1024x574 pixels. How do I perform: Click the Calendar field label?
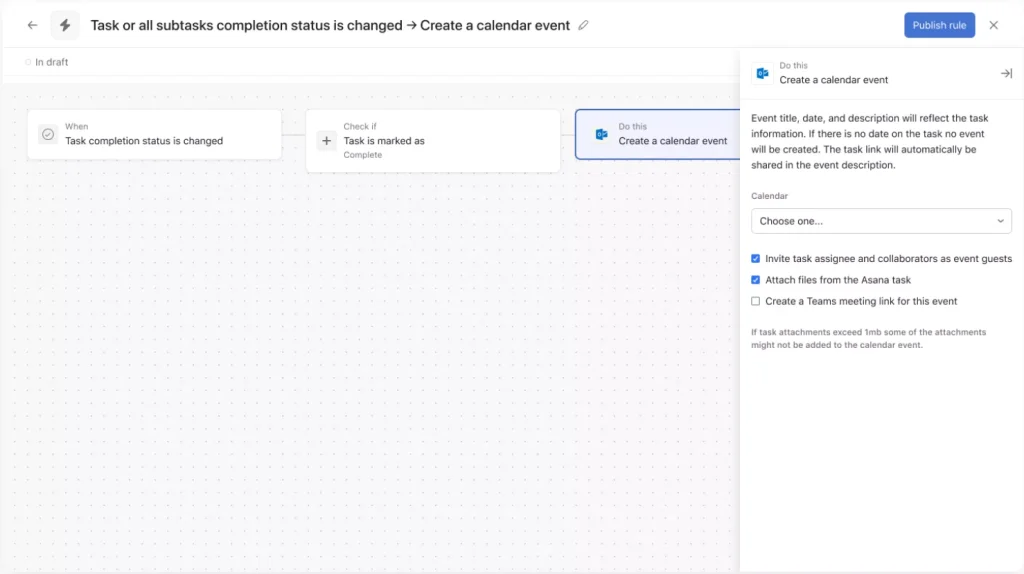coord(769,196)
